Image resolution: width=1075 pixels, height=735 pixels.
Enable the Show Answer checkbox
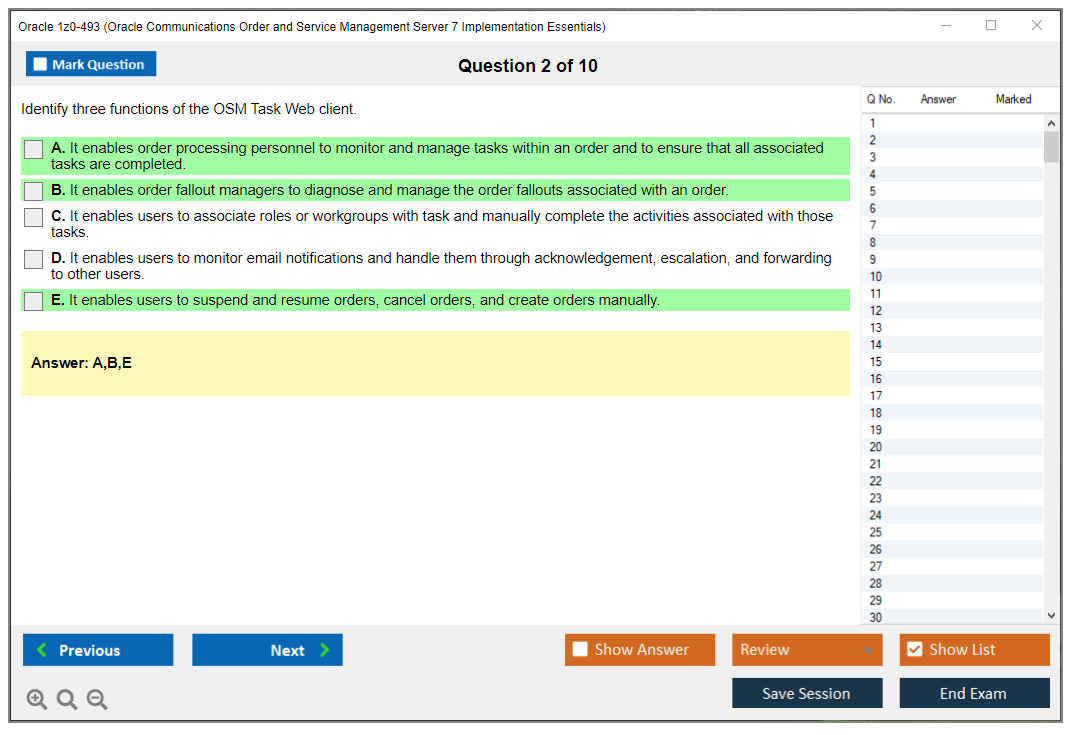pyautogui.click(x=580, y=649)
